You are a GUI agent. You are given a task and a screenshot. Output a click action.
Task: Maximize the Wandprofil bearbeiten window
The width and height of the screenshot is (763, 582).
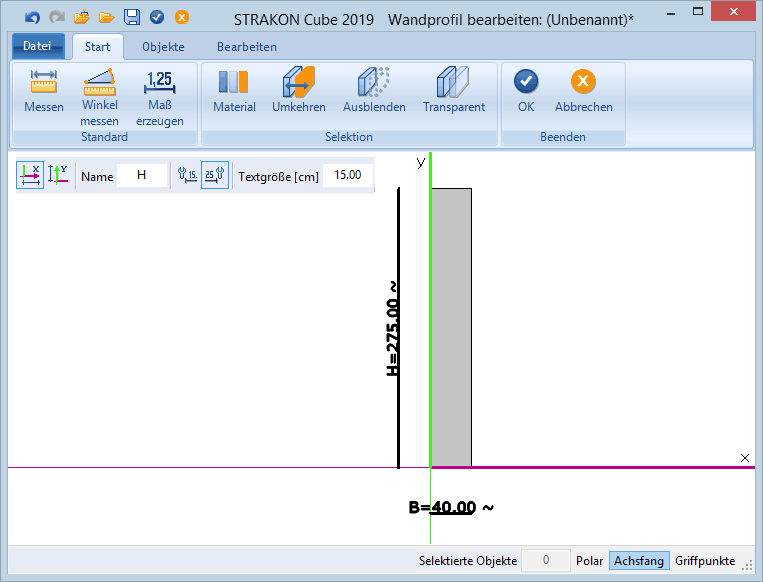click(x=698, y=12)
